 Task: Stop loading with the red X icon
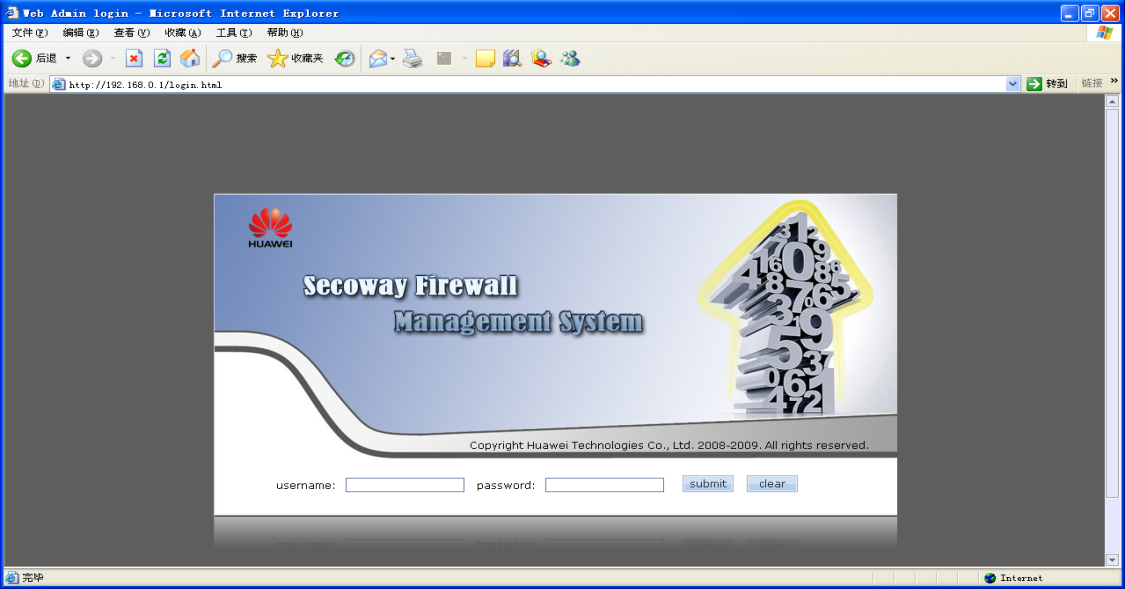133,58
